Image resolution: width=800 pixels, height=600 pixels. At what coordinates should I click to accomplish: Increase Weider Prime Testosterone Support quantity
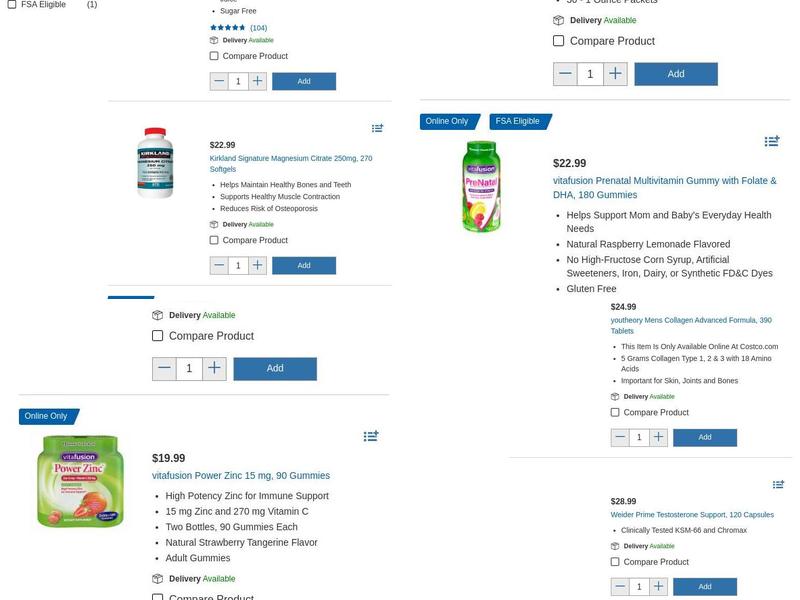[658, 587]
